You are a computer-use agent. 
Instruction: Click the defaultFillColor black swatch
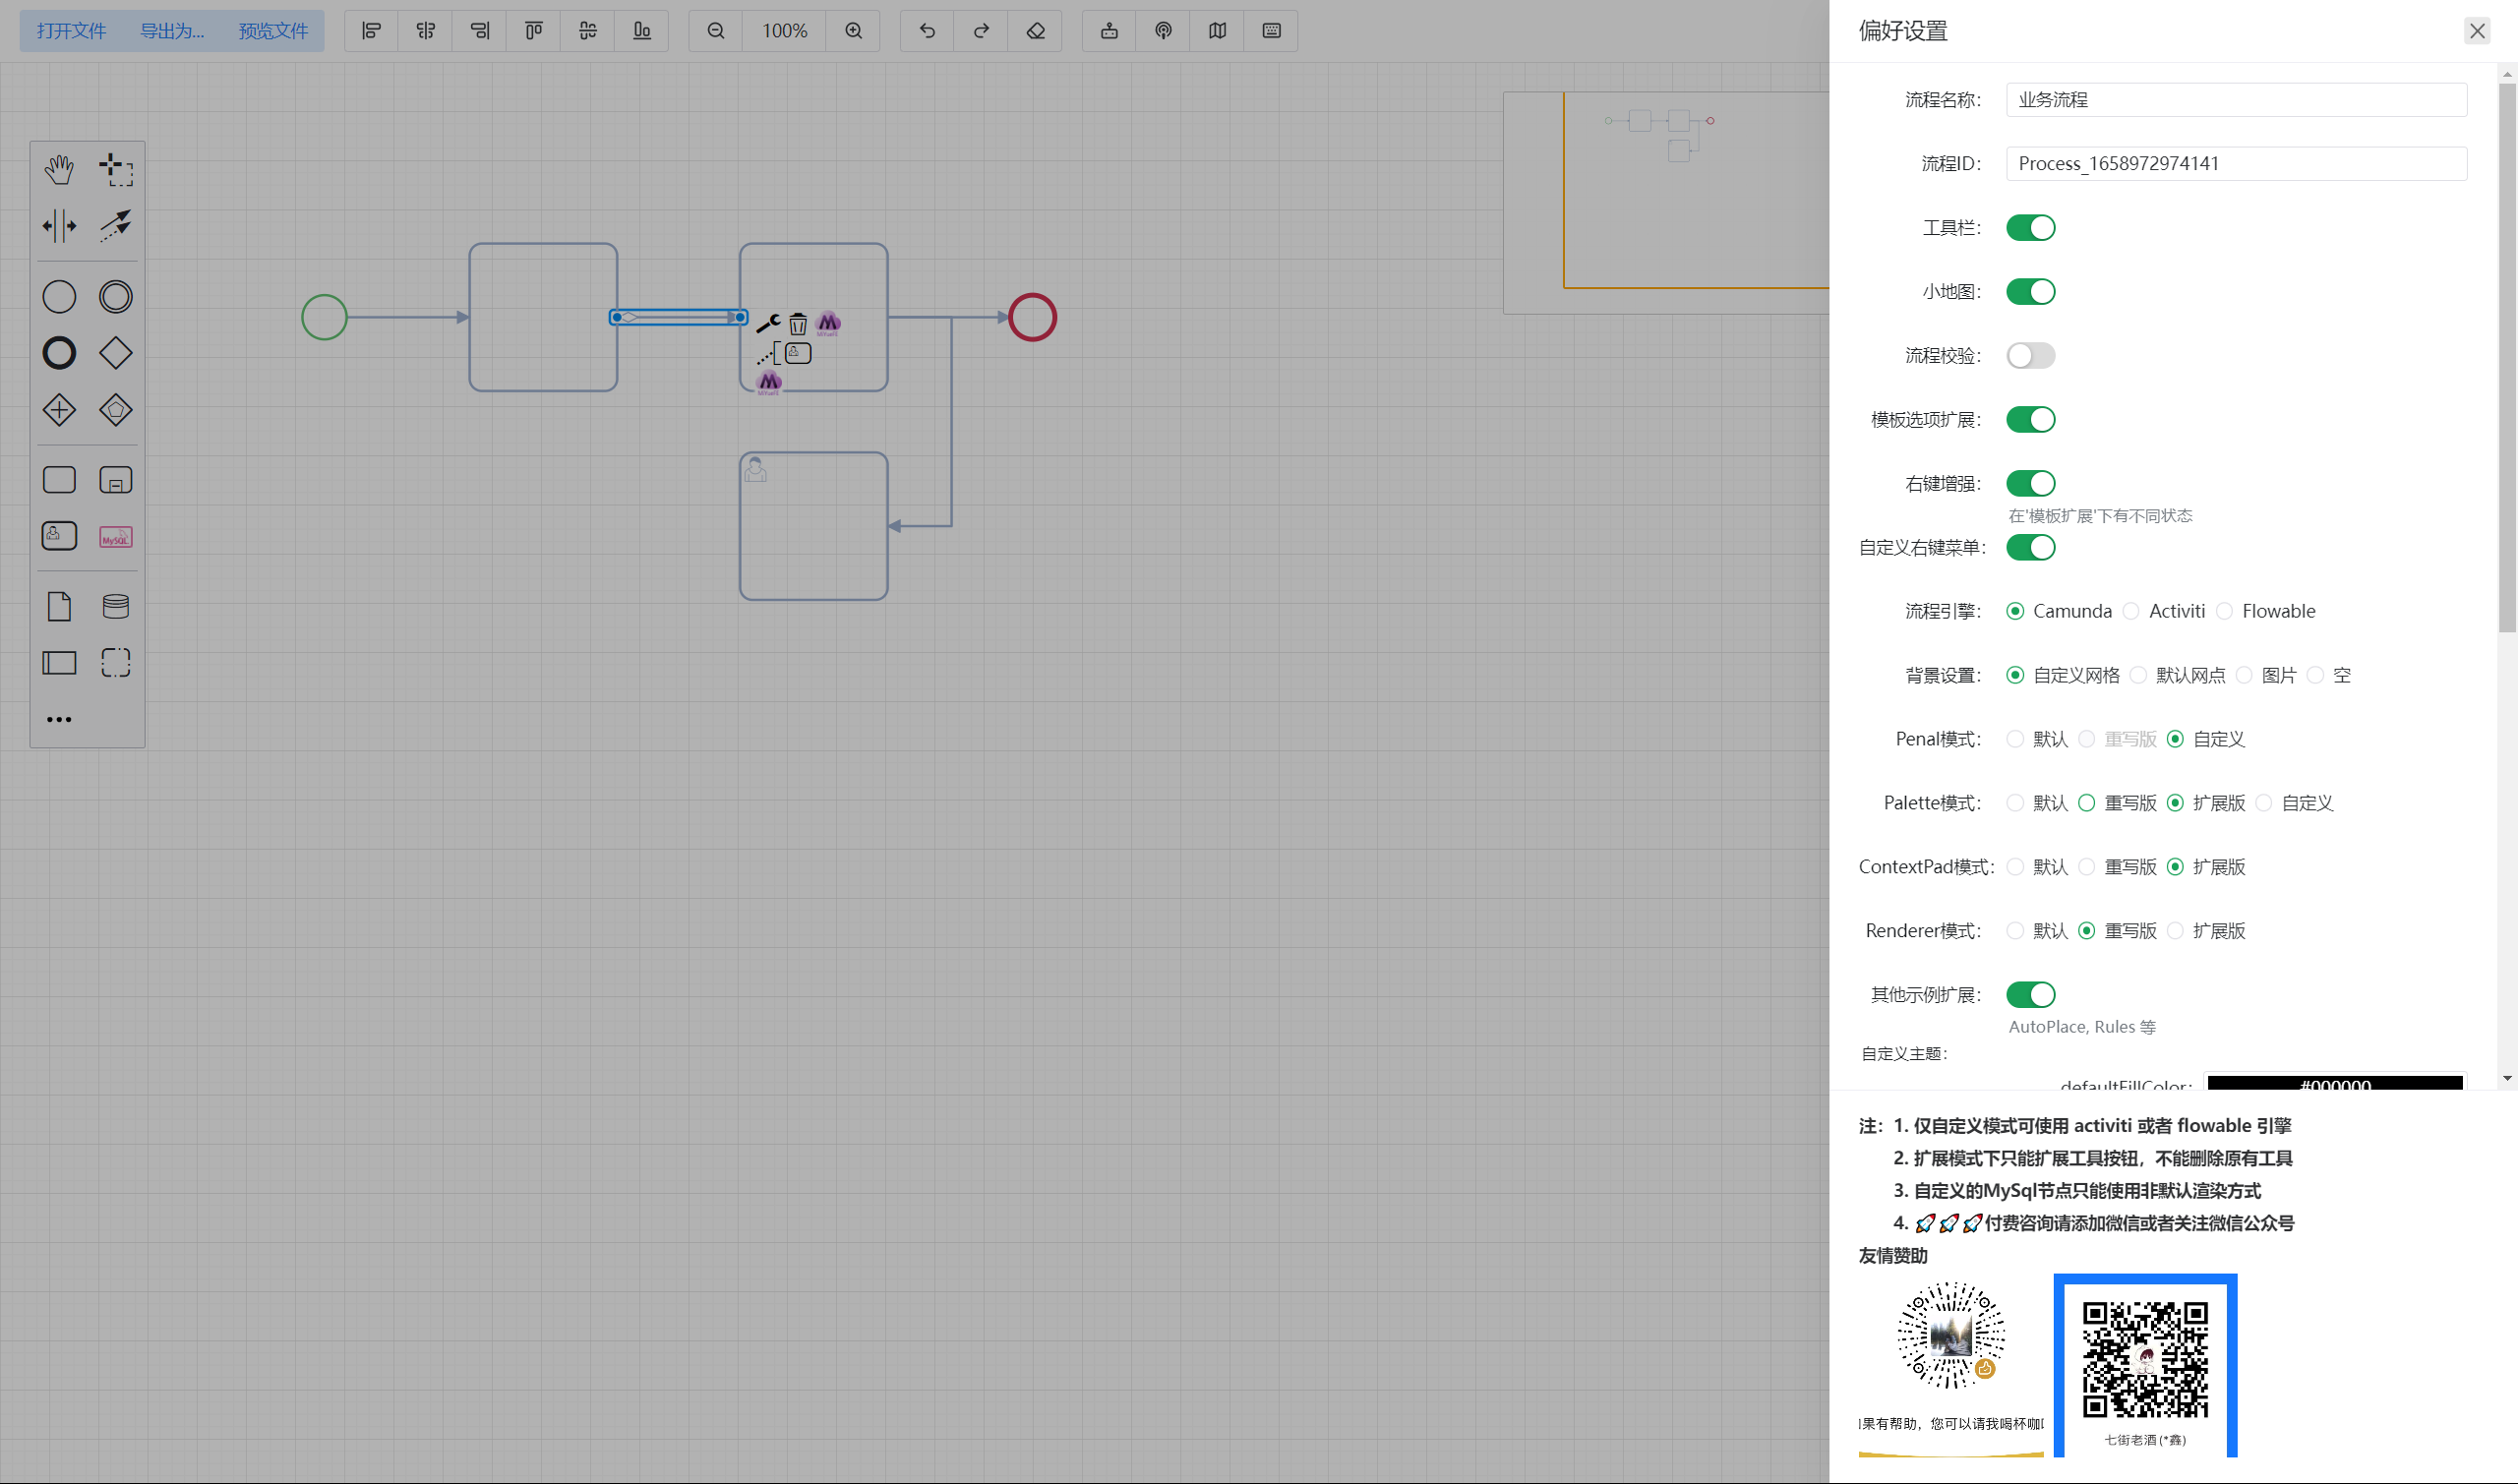(2334, 1083)
